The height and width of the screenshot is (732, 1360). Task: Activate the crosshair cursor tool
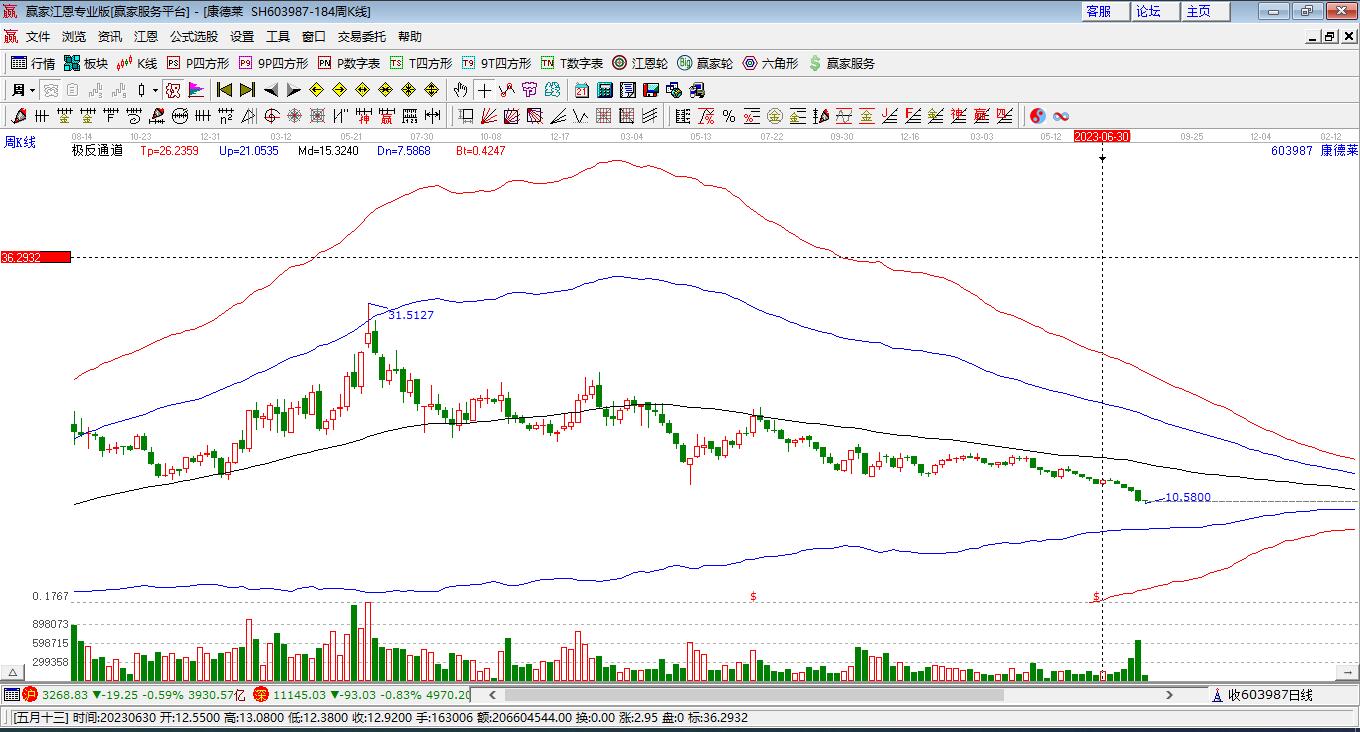[484, 90]
